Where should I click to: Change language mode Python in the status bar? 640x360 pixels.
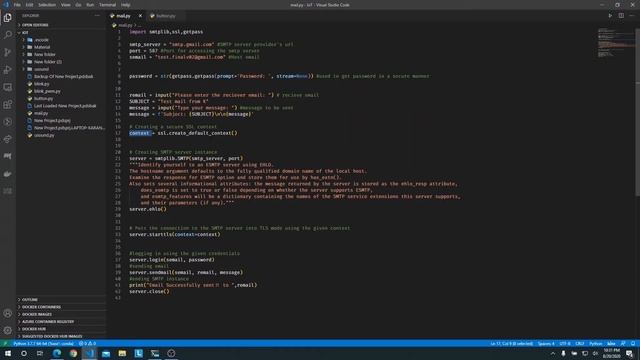596,344
